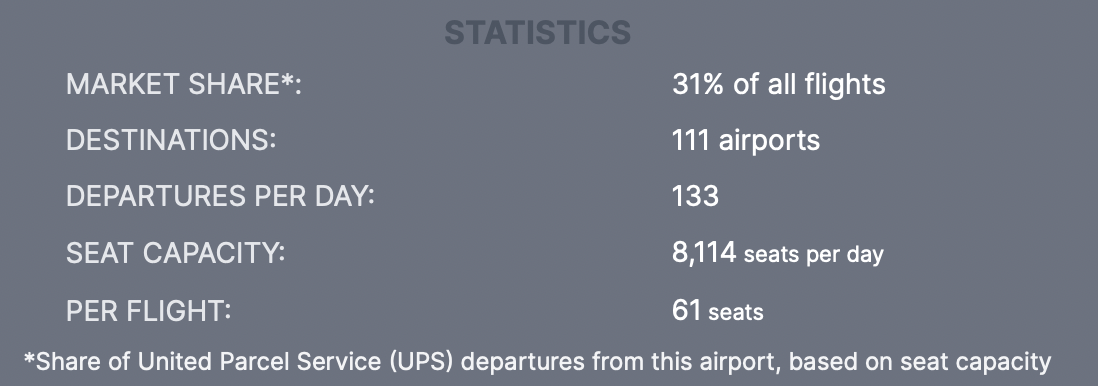
Task: Click the asterisk after MARKET SHARE
Action: 287,80
